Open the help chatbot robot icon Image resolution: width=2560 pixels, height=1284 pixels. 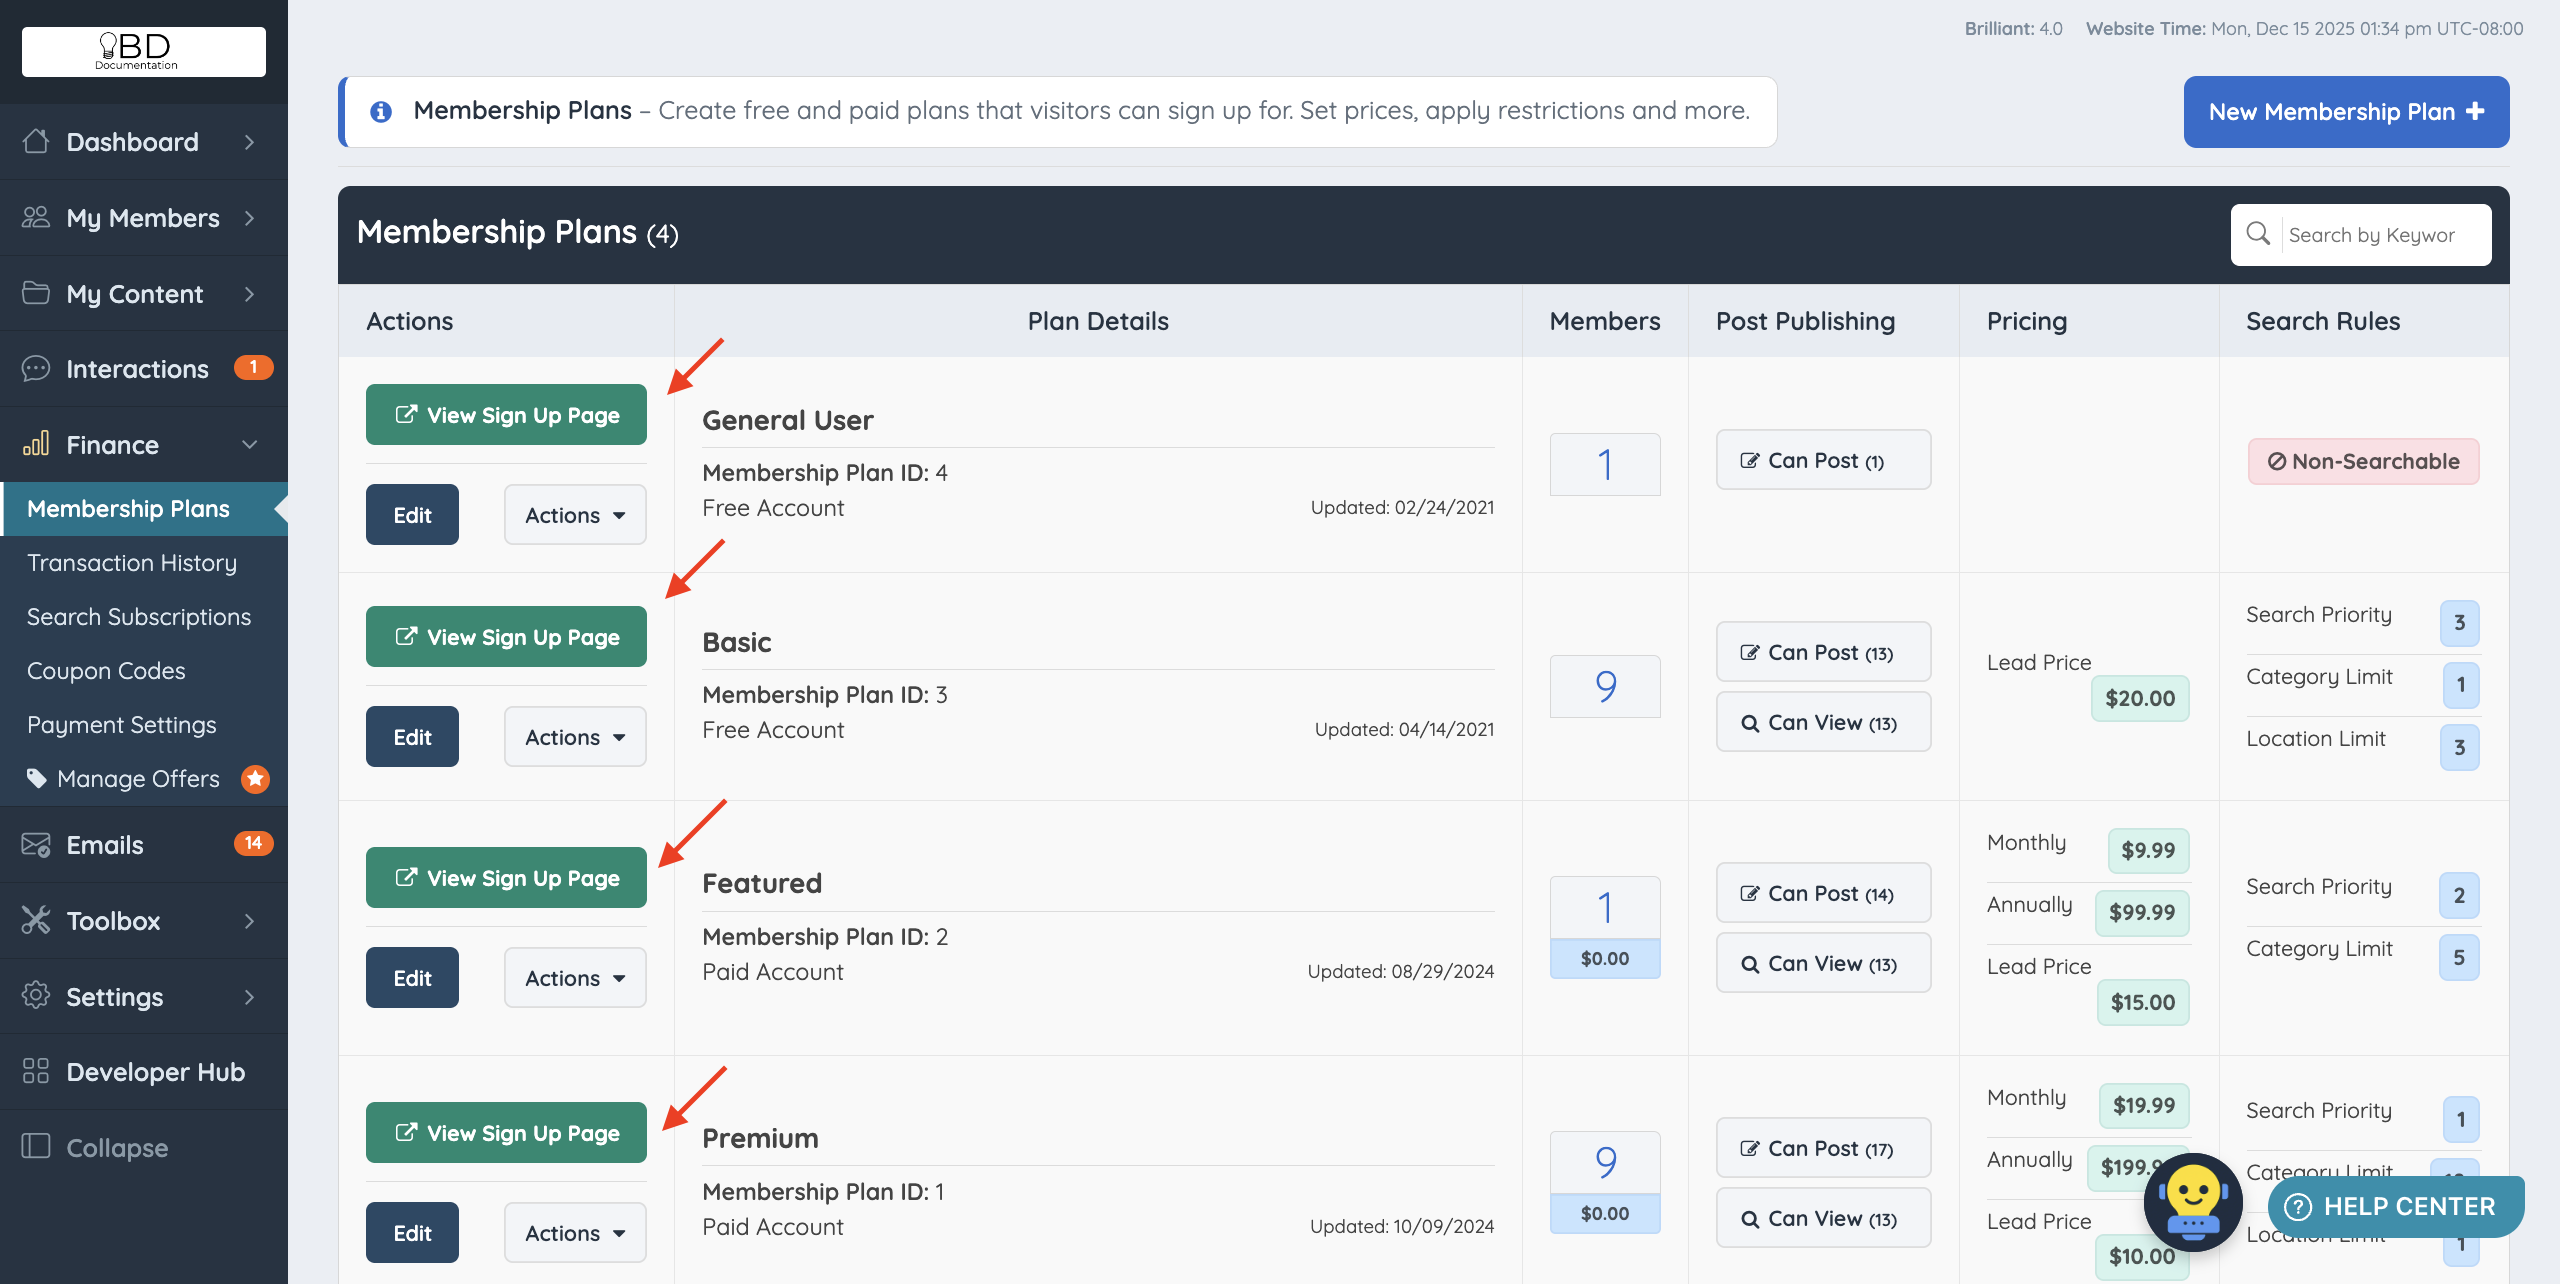click(x=2192, y=1200)
